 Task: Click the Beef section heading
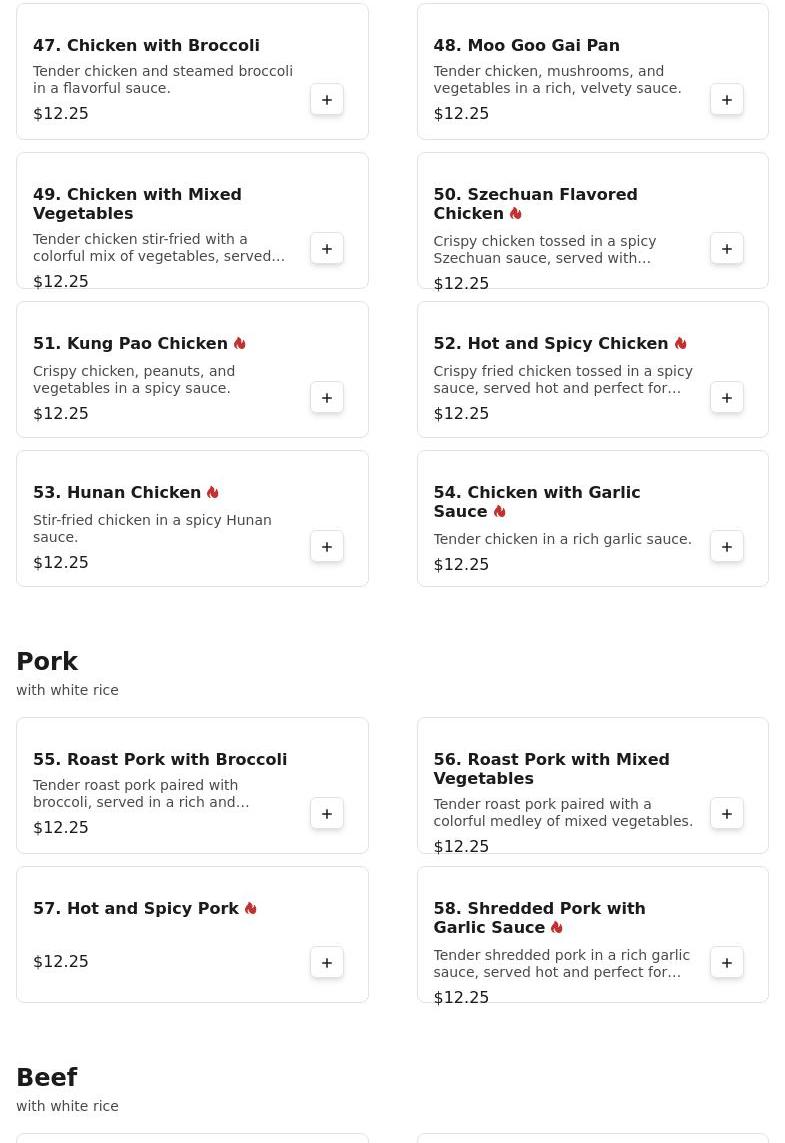pyautogui.click(x=47, y=1078)
